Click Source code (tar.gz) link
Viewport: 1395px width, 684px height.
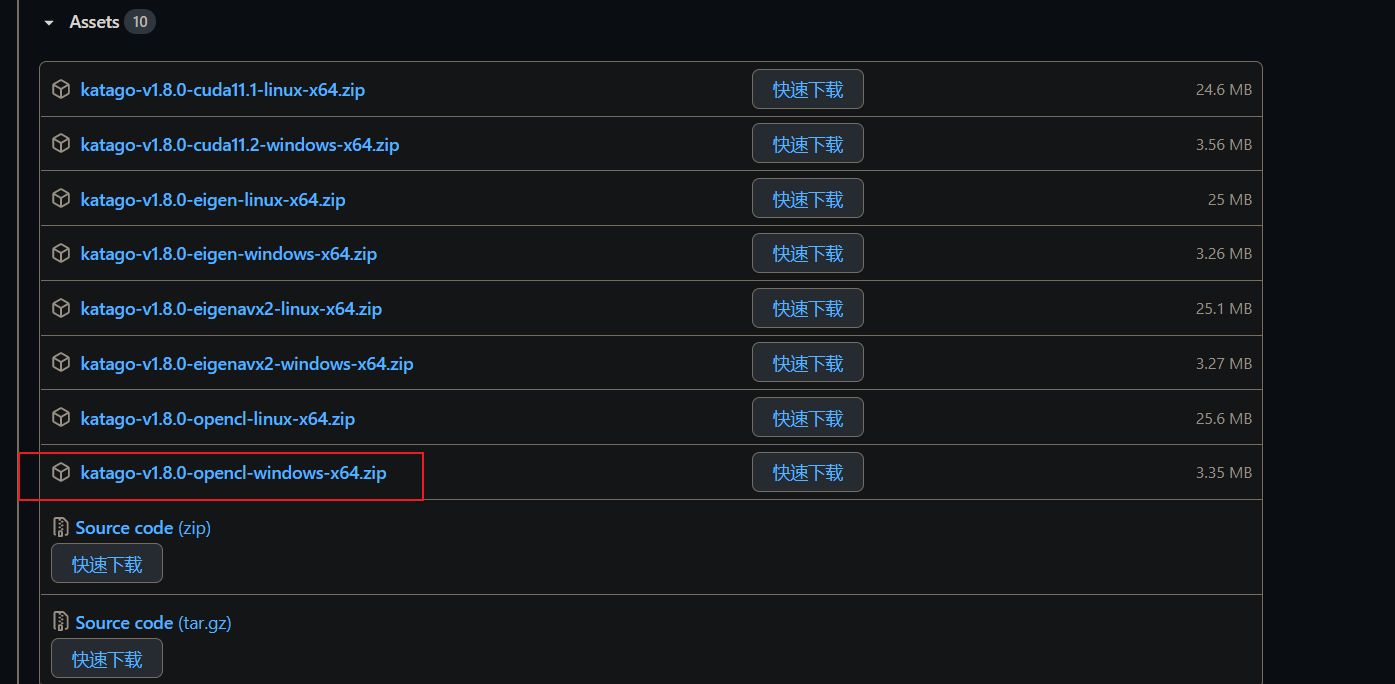tap(124, 622)
